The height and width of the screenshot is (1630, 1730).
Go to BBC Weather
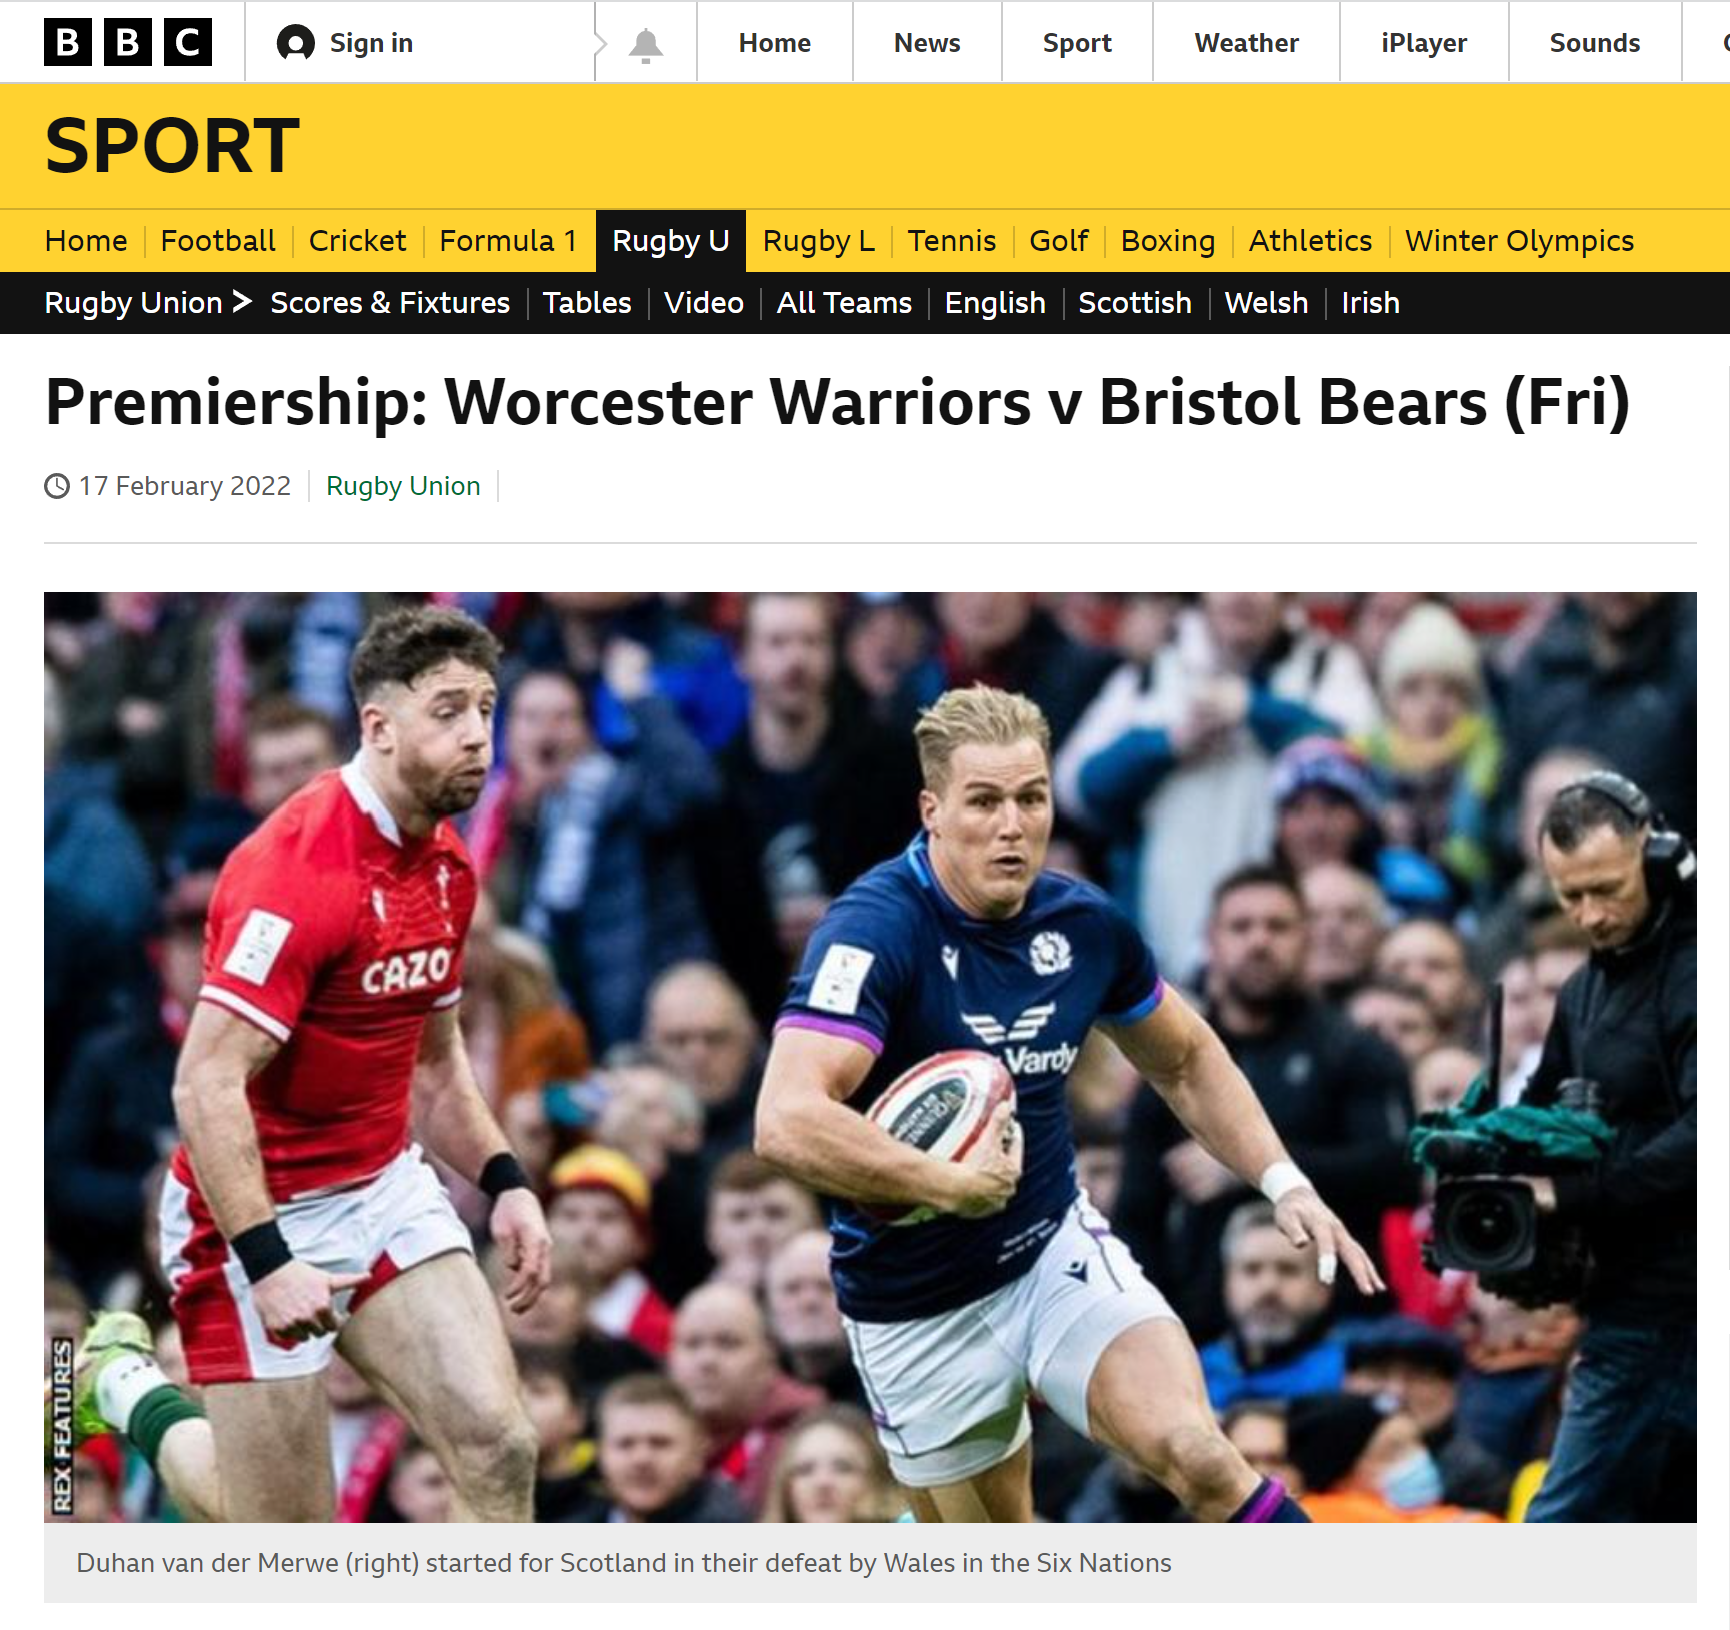click(1246, 43)
